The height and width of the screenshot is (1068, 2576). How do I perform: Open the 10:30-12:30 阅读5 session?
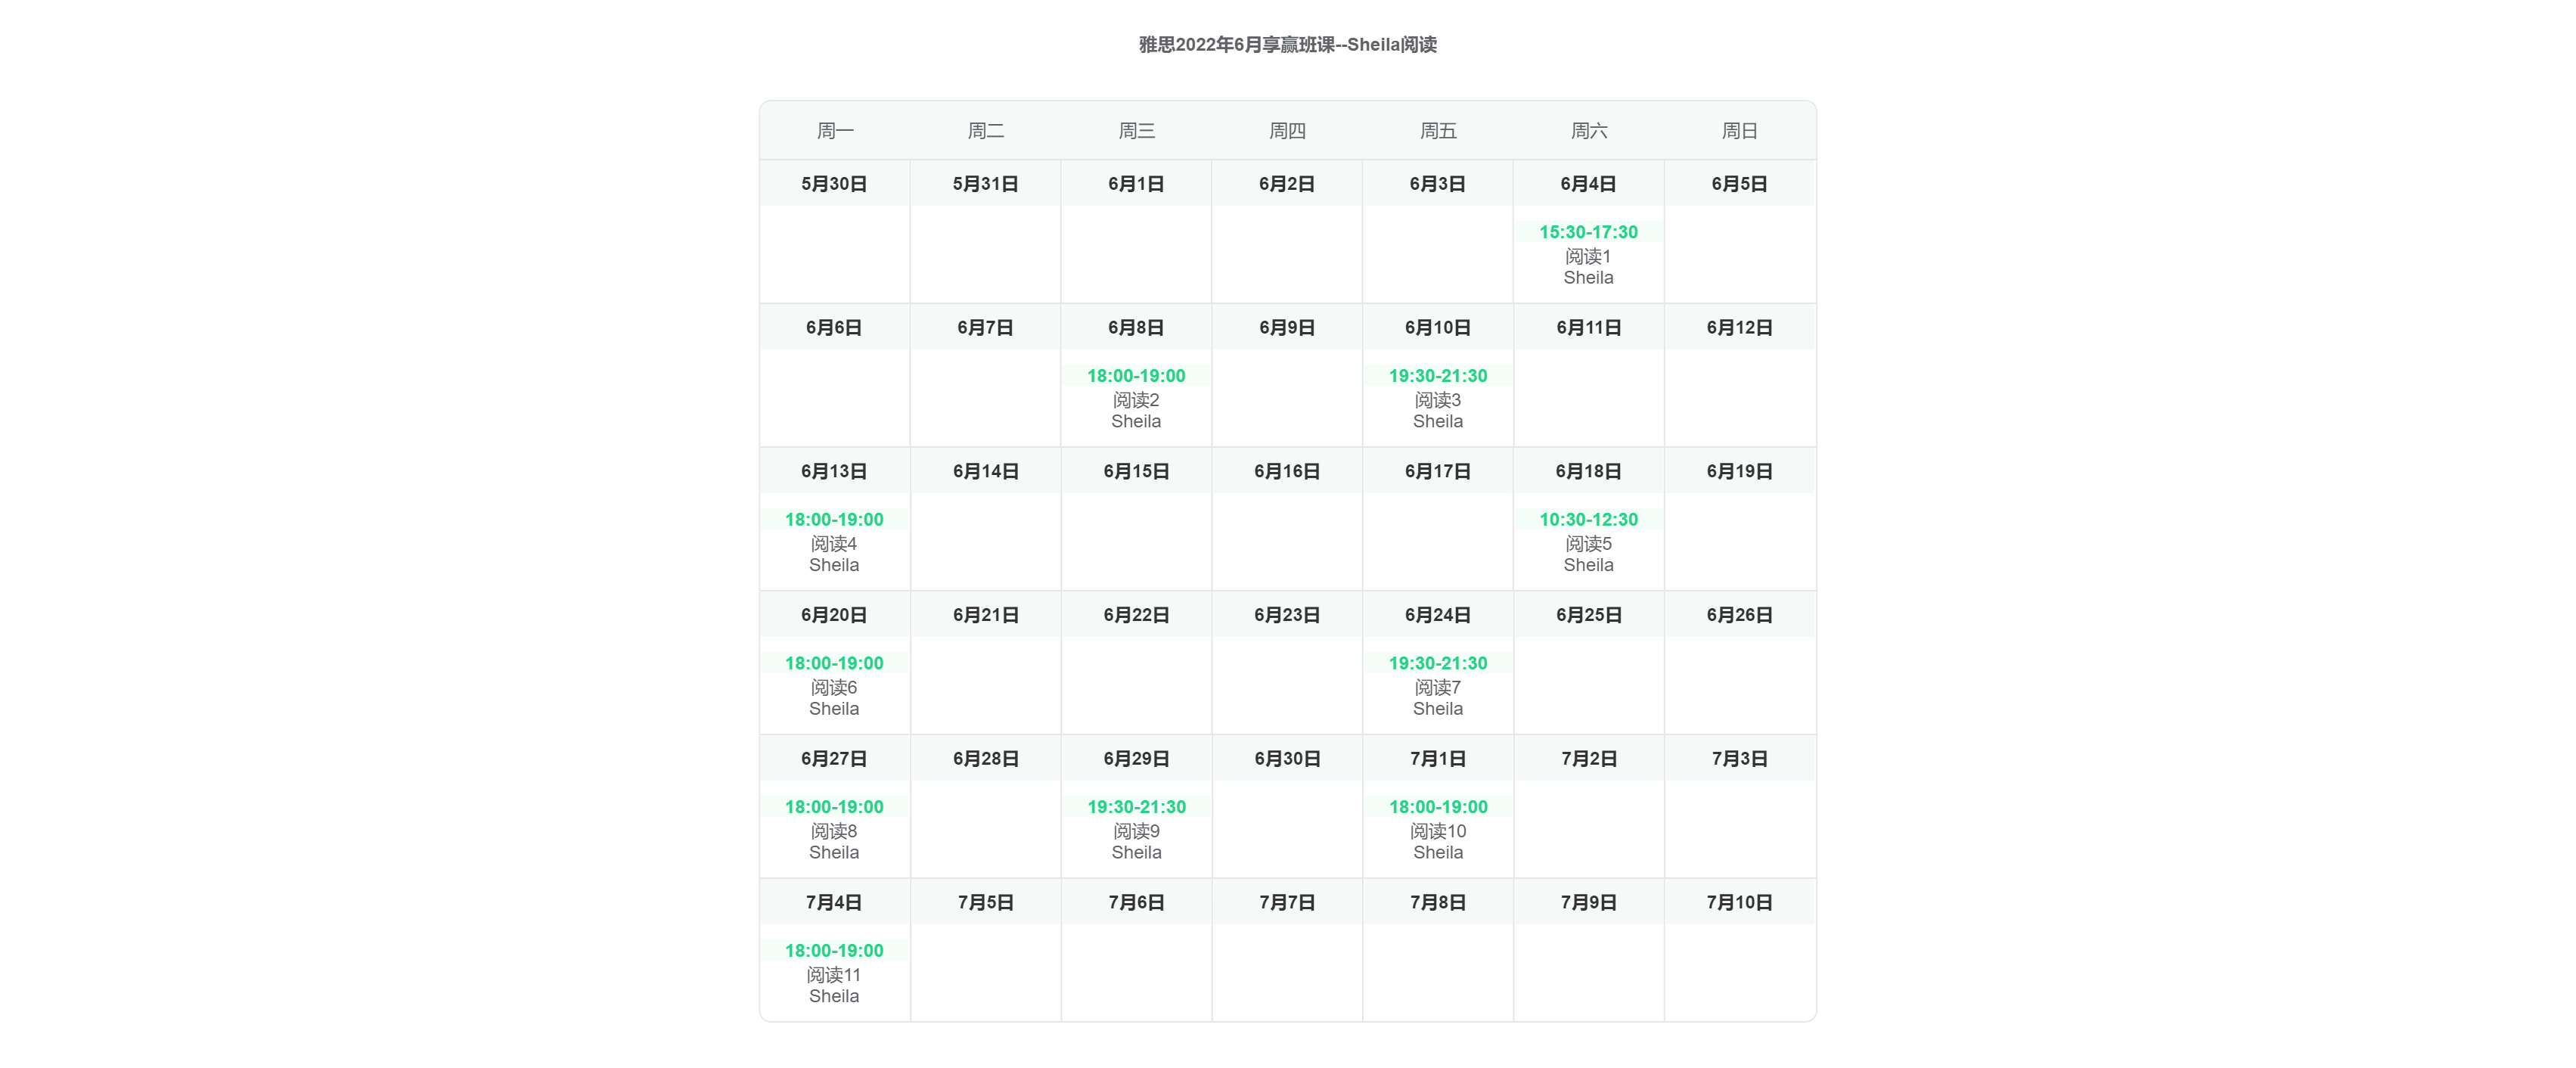coord(1588,542)
